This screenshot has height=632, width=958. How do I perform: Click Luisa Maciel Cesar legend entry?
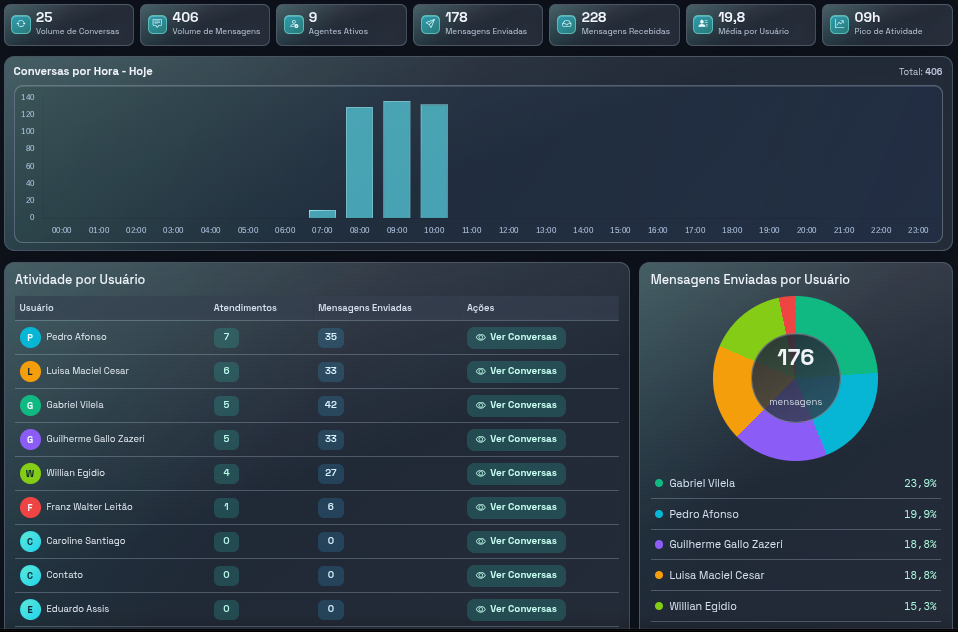(x=795, y=575)
